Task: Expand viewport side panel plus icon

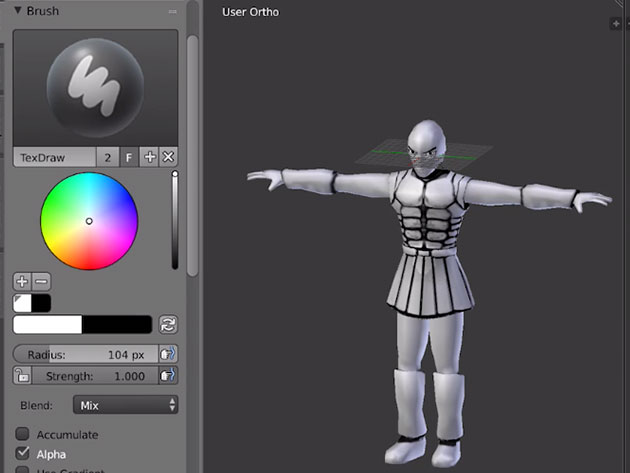Action: (x=616, y=24)
